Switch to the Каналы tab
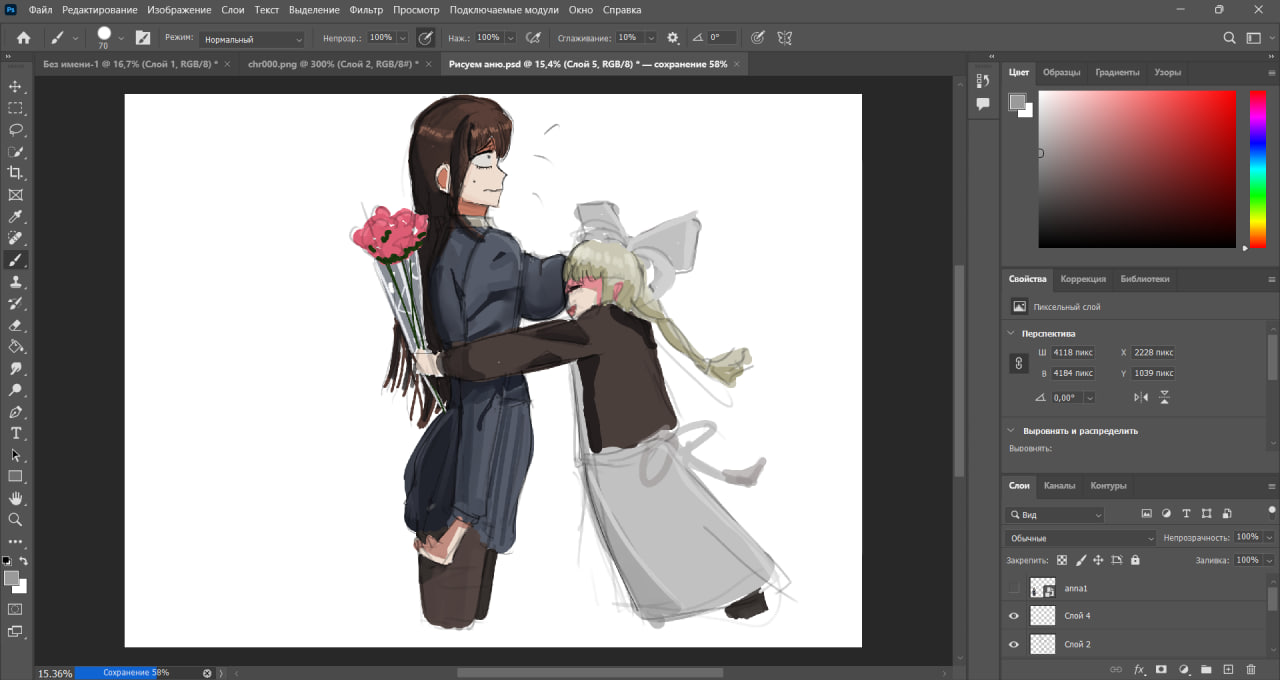Image resolution: width=1280 pixels, height=680 pixels. pos(1059,486)
